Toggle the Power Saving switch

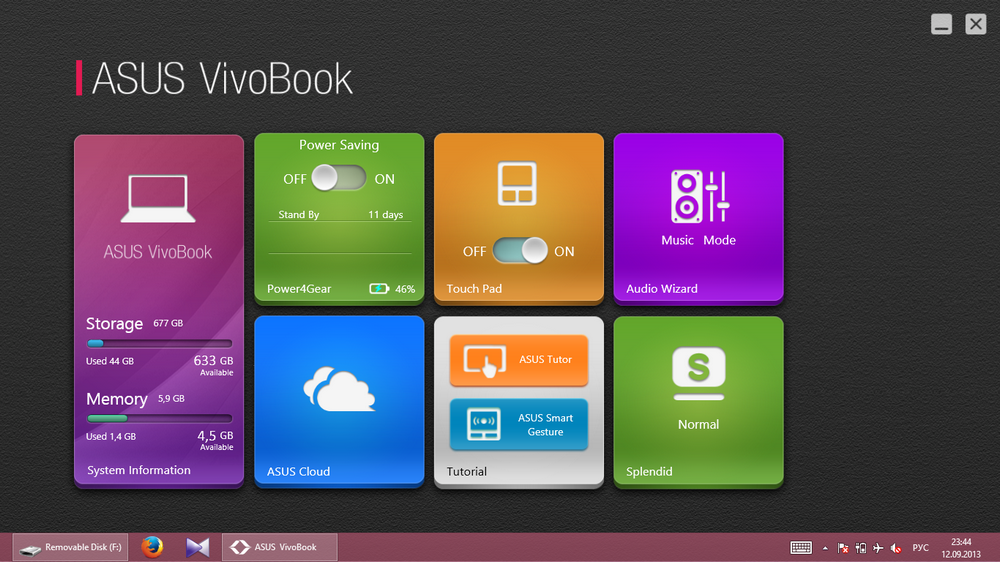(339, 178)
